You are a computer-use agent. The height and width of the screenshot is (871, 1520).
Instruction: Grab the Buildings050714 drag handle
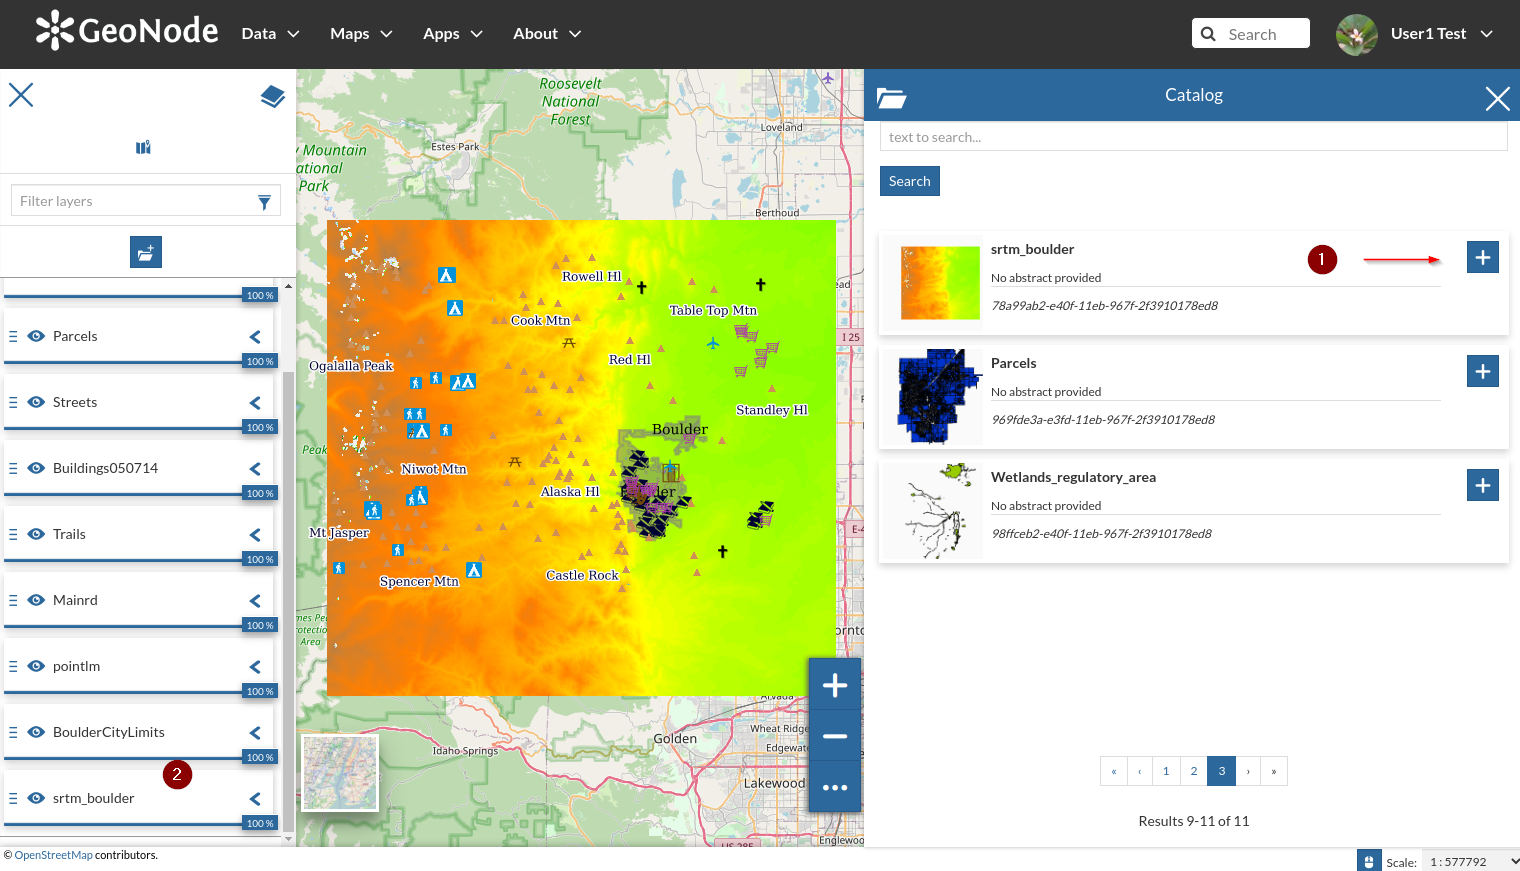(13, 468)
